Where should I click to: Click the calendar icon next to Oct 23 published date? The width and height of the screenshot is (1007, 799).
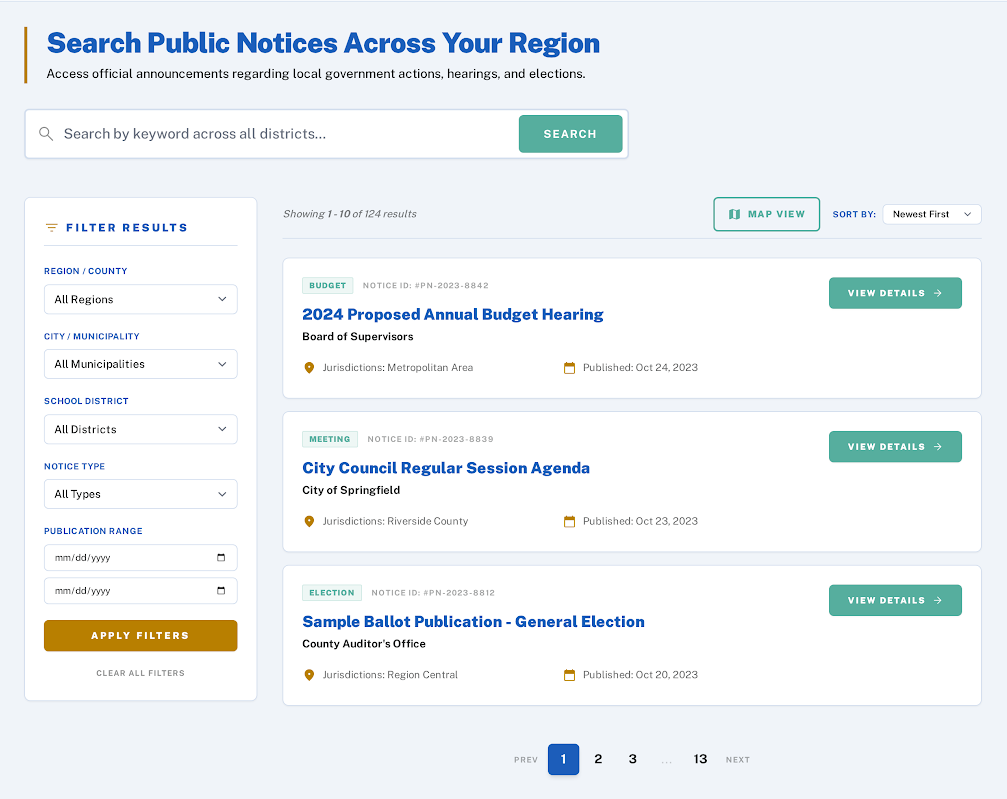[569, 521]
